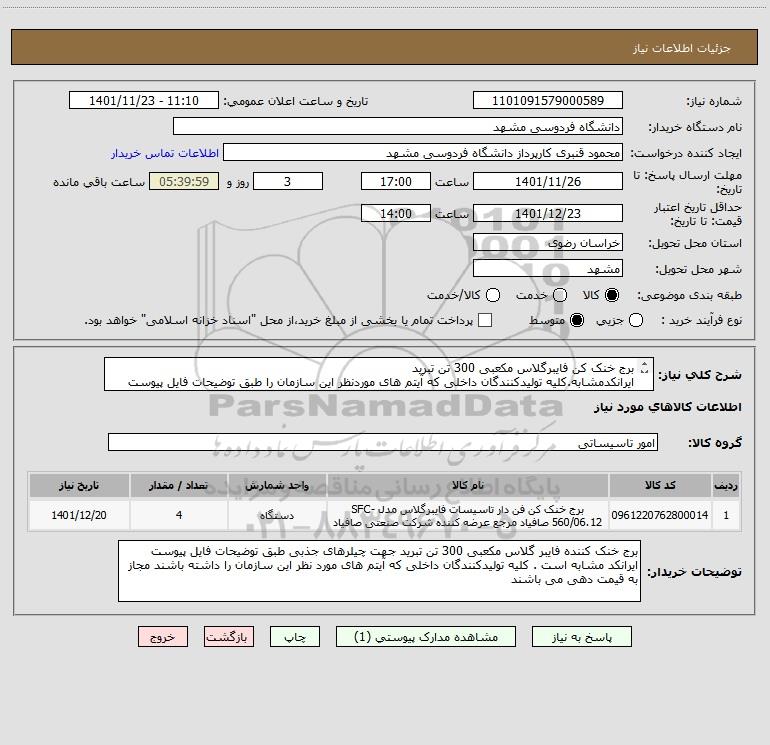The image size is (770, 745).
Task: Click the کد کالا column header
Action: (660, 486)
